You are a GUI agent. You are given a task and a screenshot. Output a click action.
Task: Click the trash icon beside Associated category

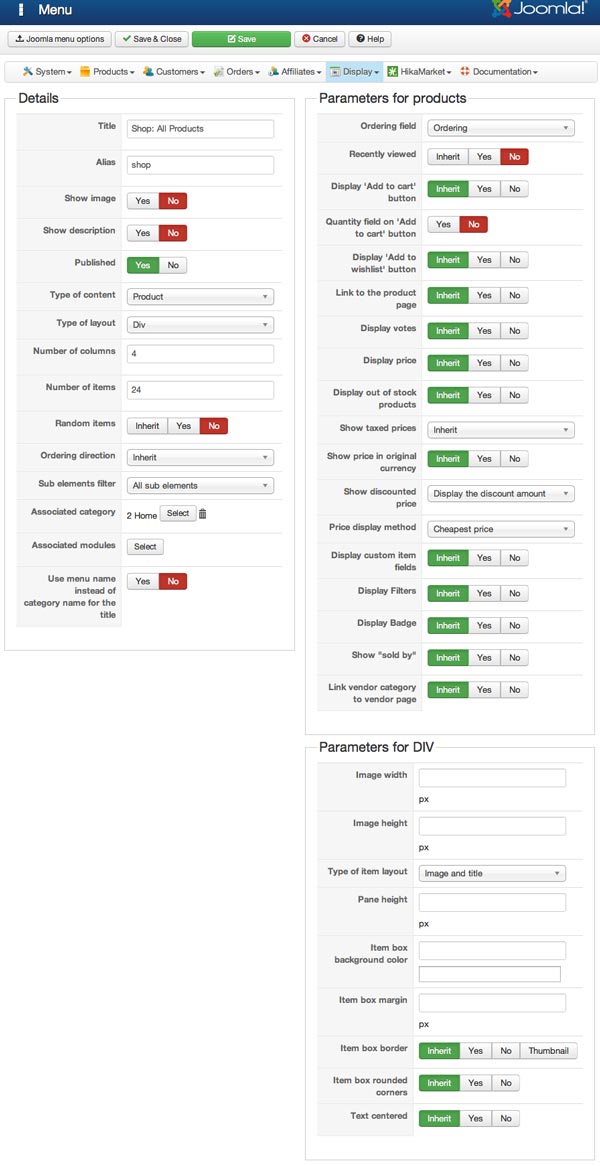(x=202, y=514)
